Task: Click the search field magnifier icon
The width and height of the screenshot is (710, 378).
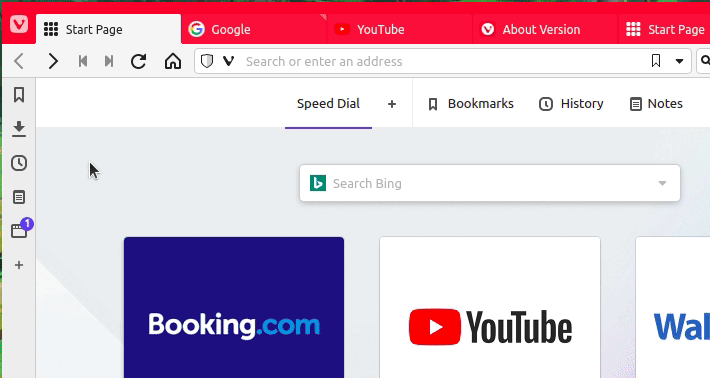Action: coord(705,60)
